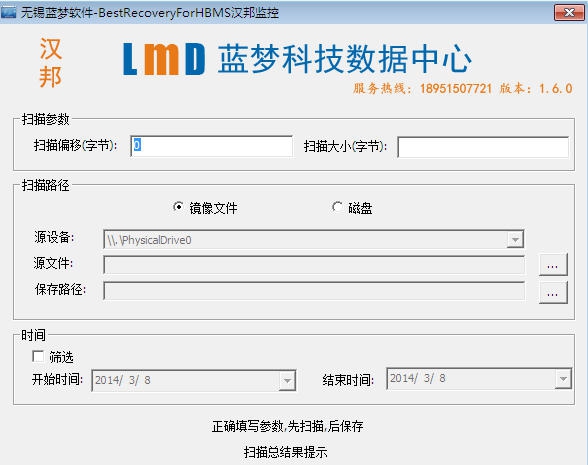
Task: Browse for the 保存路径 with the ... button
Action: pyautogui.click(x=553, y=293)
